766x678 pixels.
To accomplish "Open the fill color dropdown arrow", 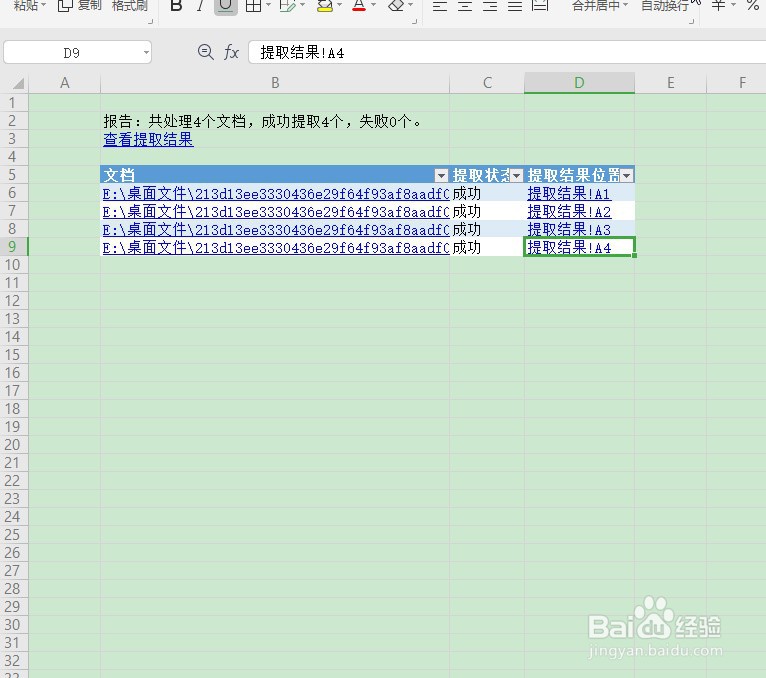I will tap(340, 5).
